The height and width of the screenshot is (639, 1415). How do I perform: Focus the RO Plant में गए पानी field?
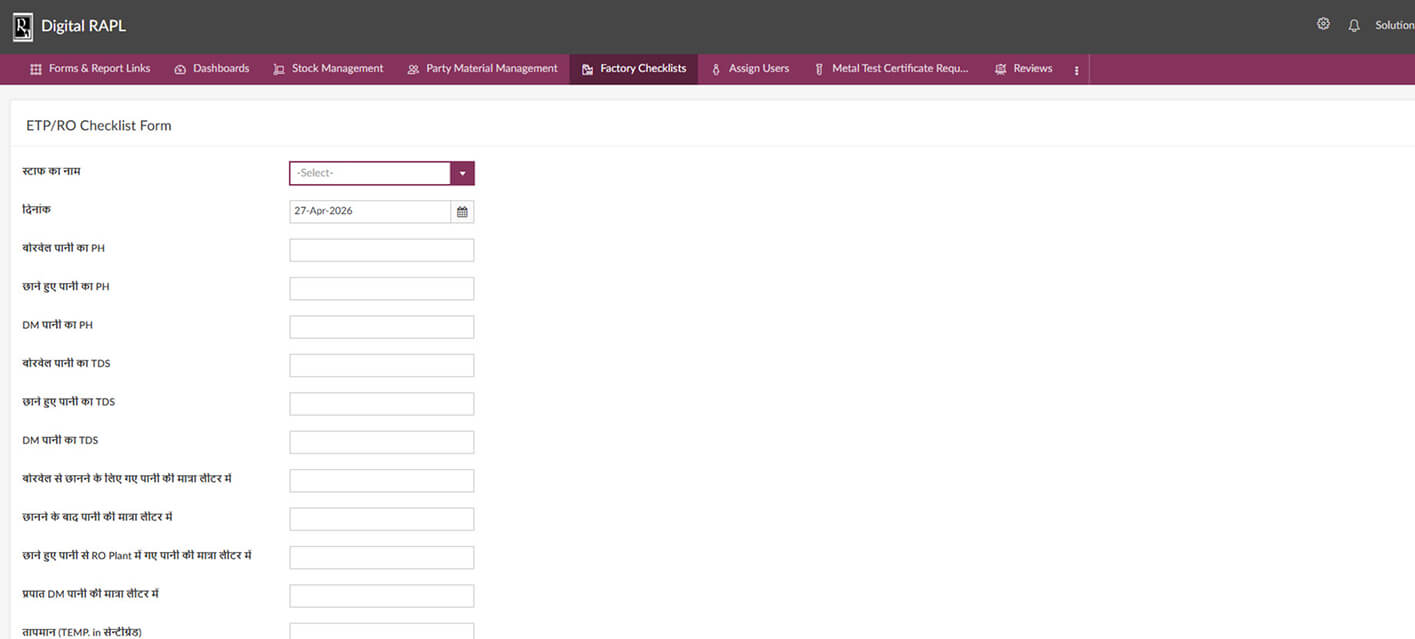tap(382, 557)
